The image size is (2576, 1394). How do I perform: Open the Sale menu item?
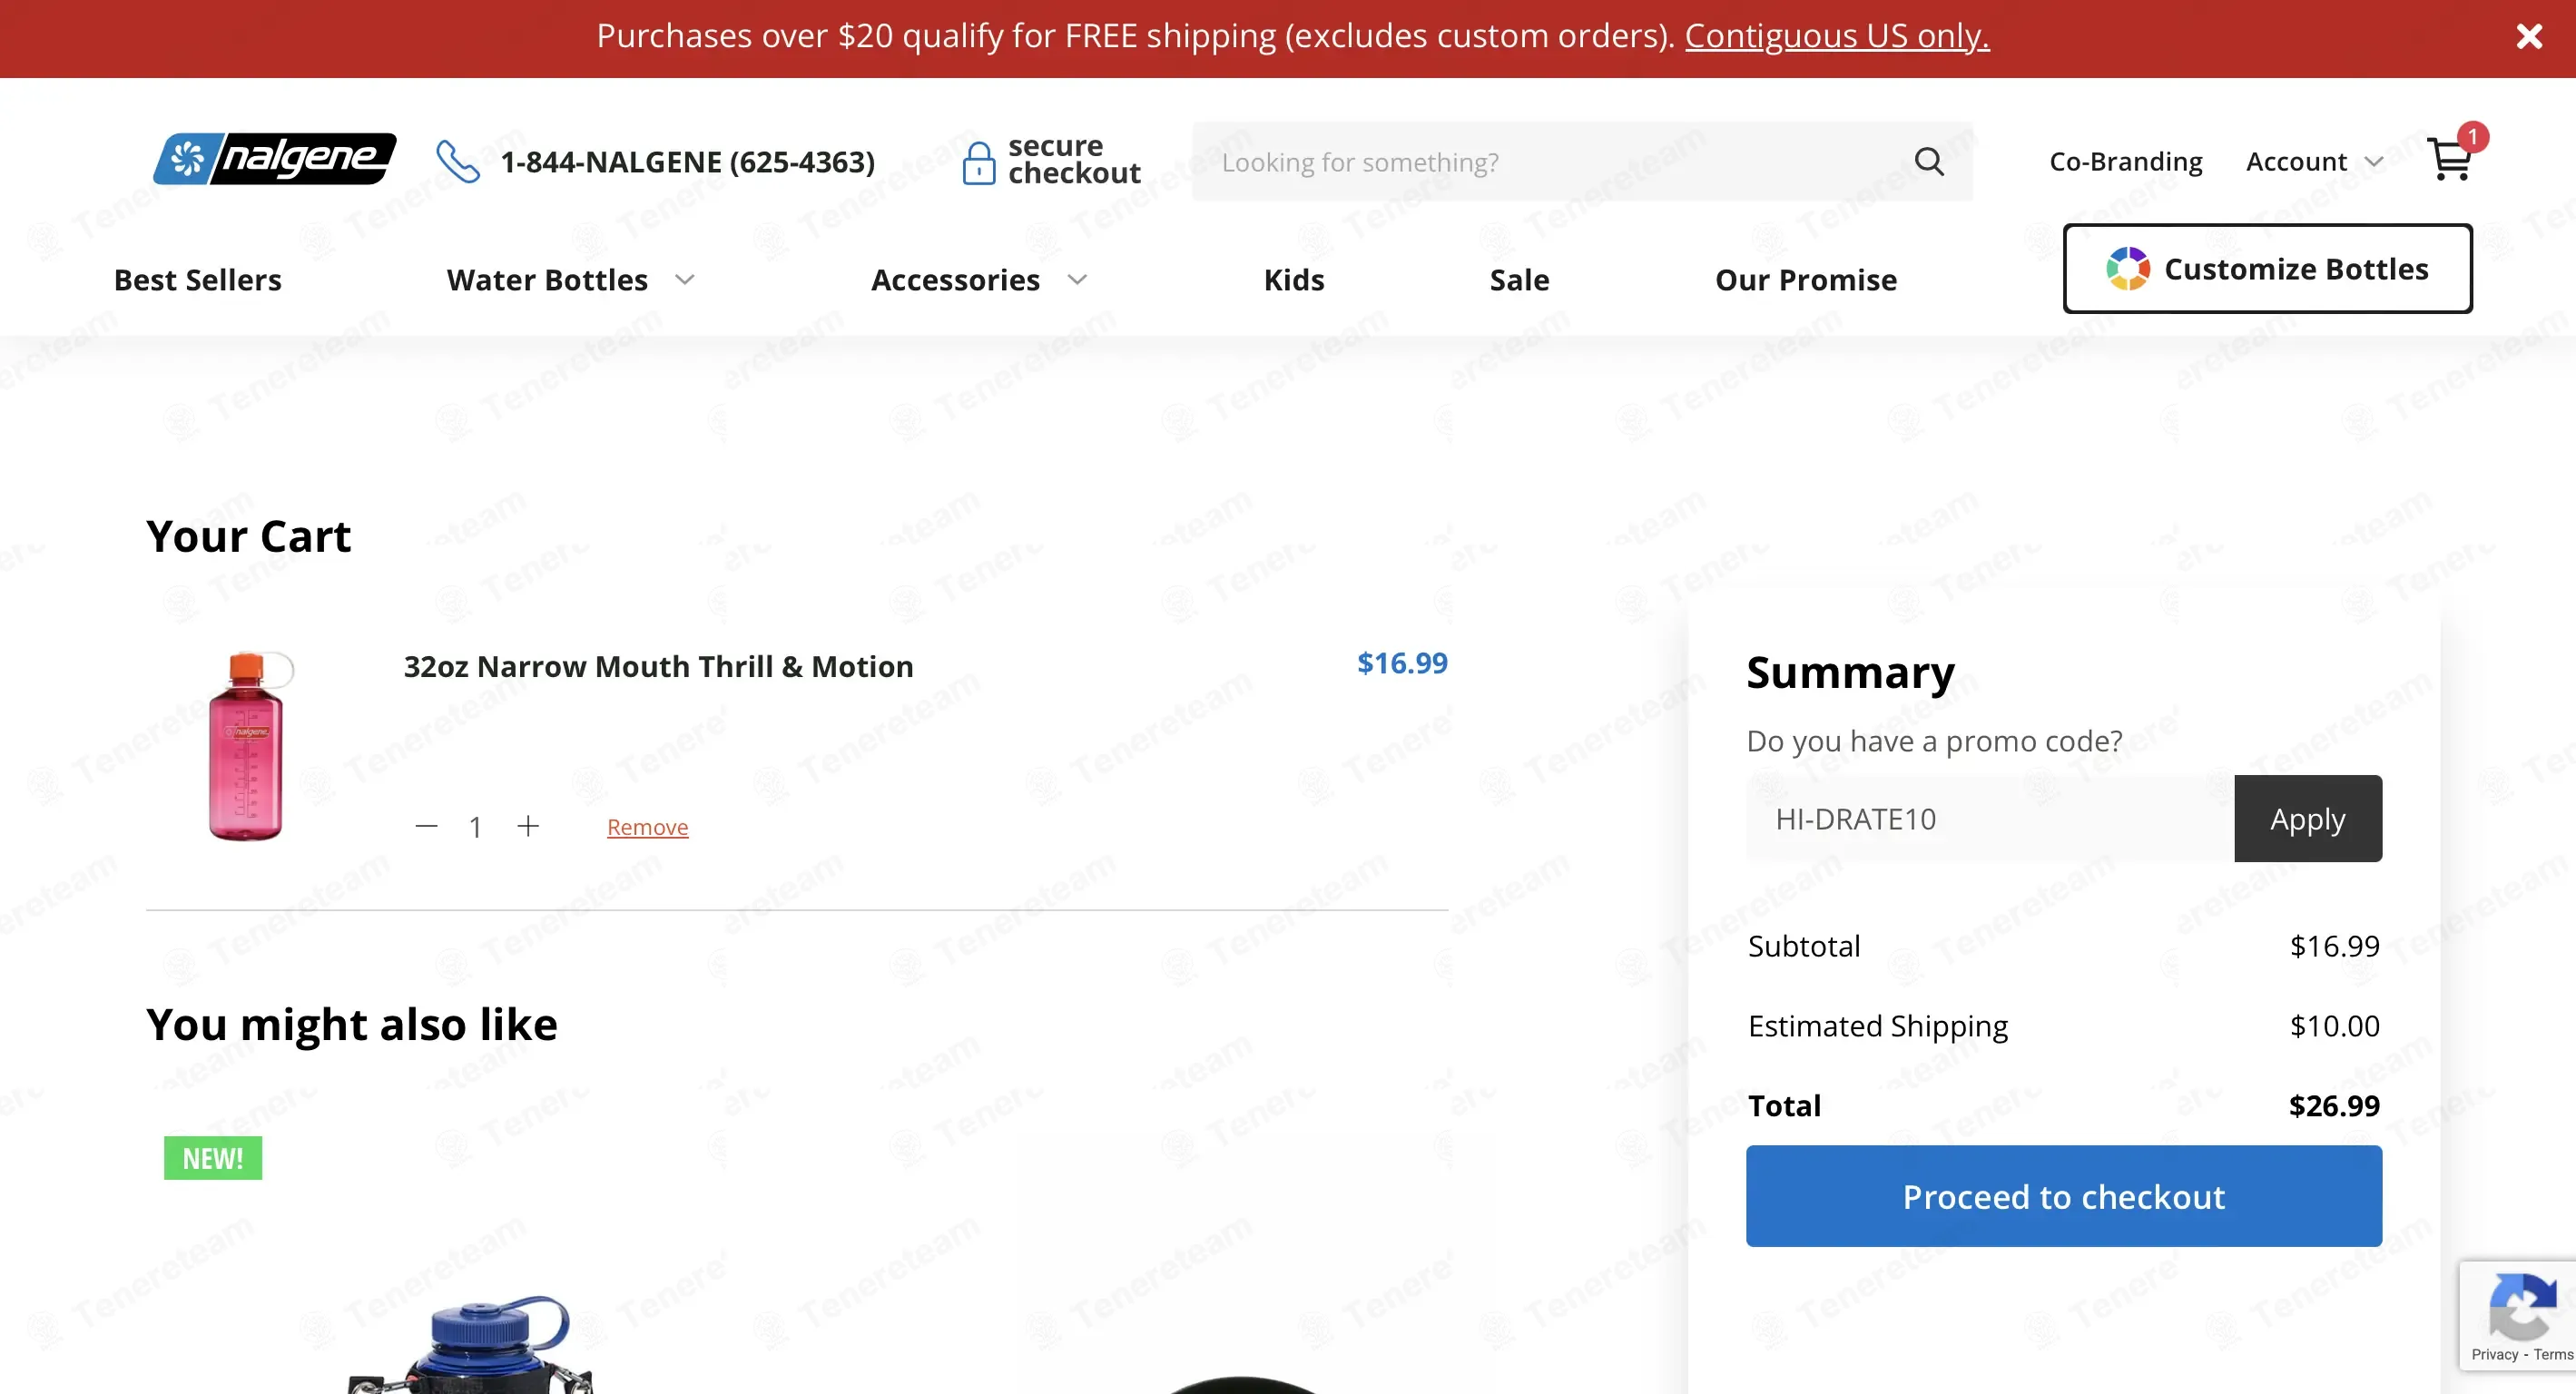pyautogui.click(x=1519, y=280)
